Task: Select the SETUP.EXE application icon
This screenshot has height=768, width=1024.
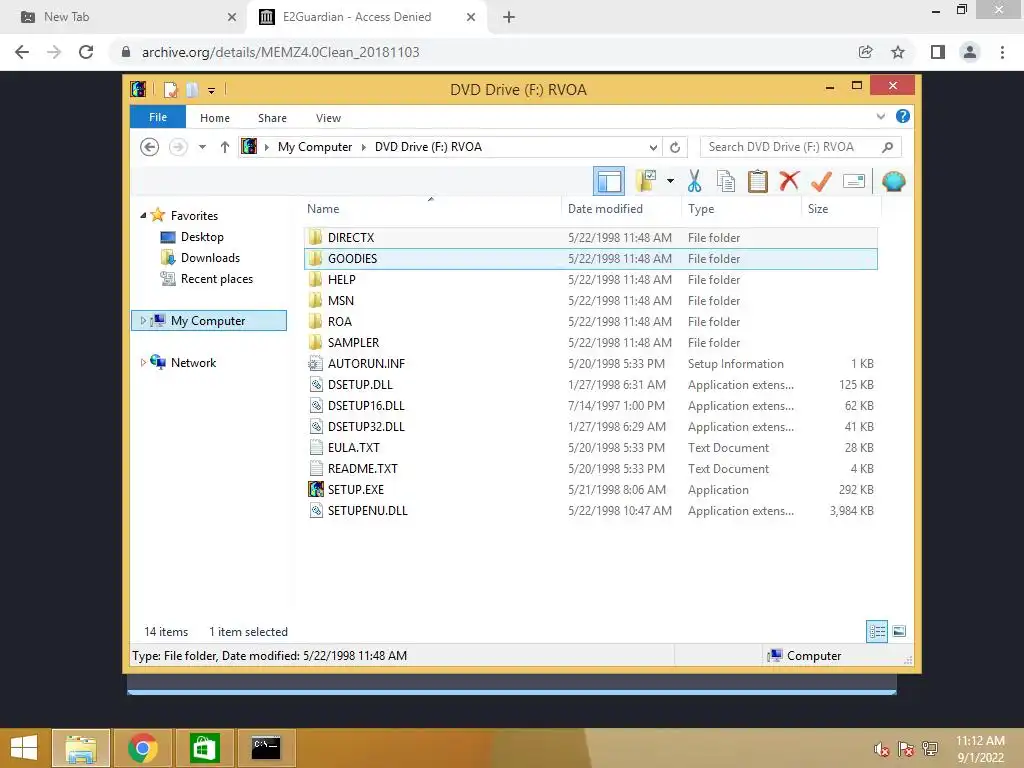Action: [315, 489]
